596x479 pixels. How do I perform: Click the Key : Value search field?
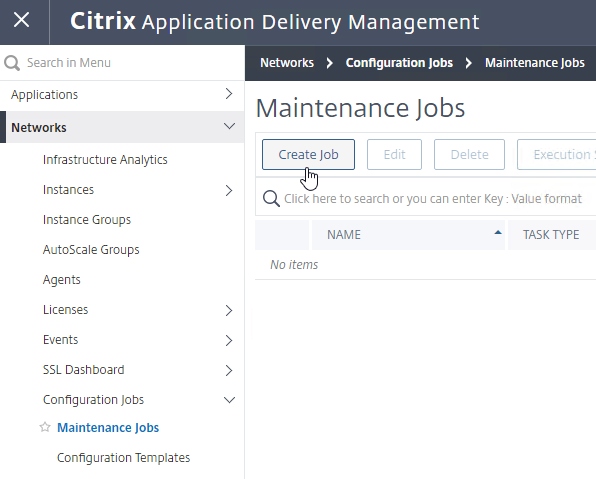[433, 199]
